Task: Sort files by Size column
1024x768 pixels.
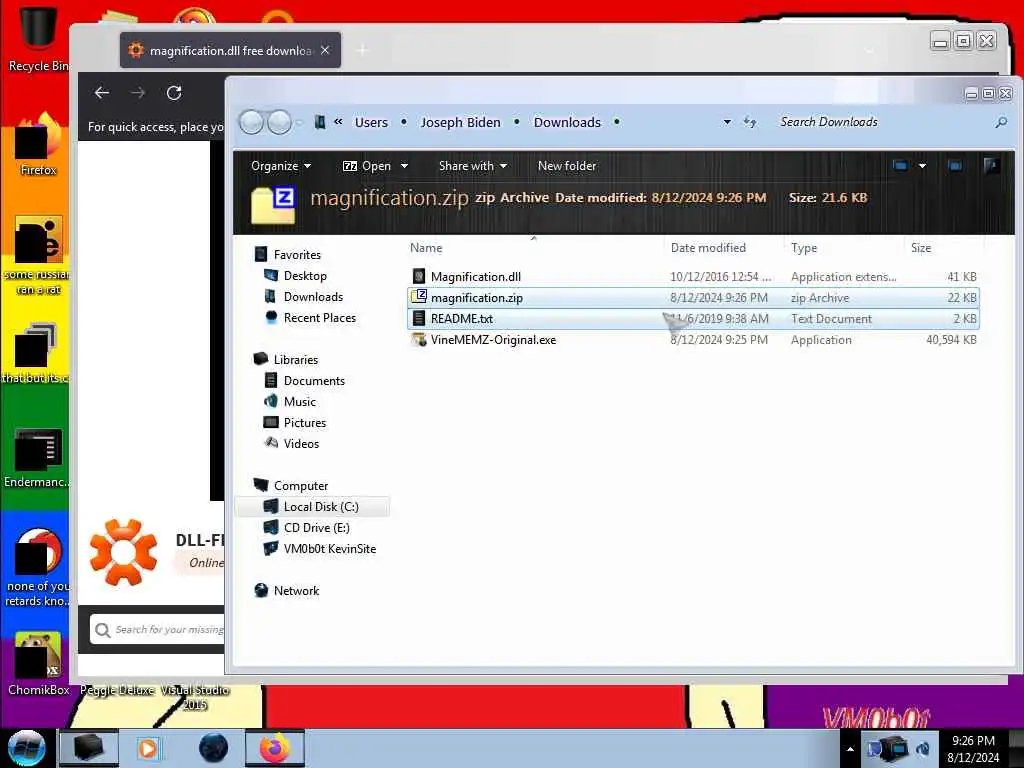Action: [944, 248]
